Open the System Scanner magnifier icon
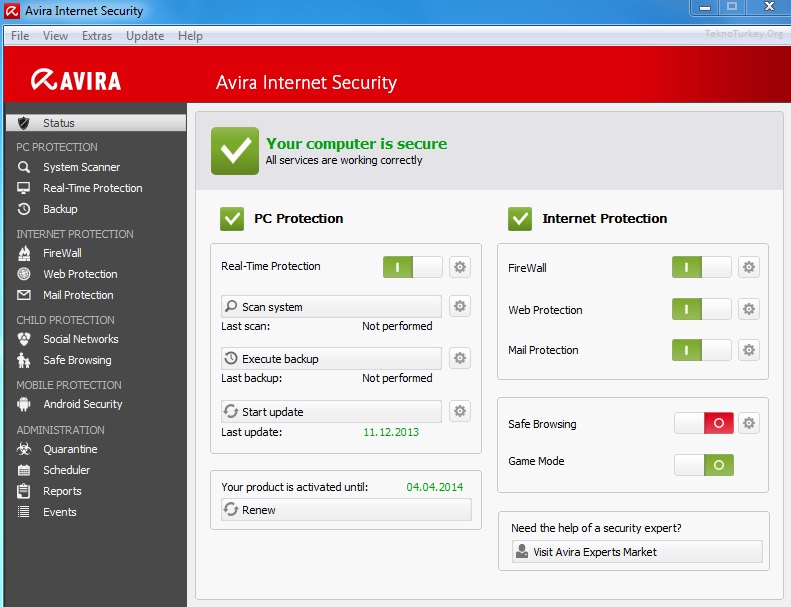The image size is (791, 607). (24, 167)
